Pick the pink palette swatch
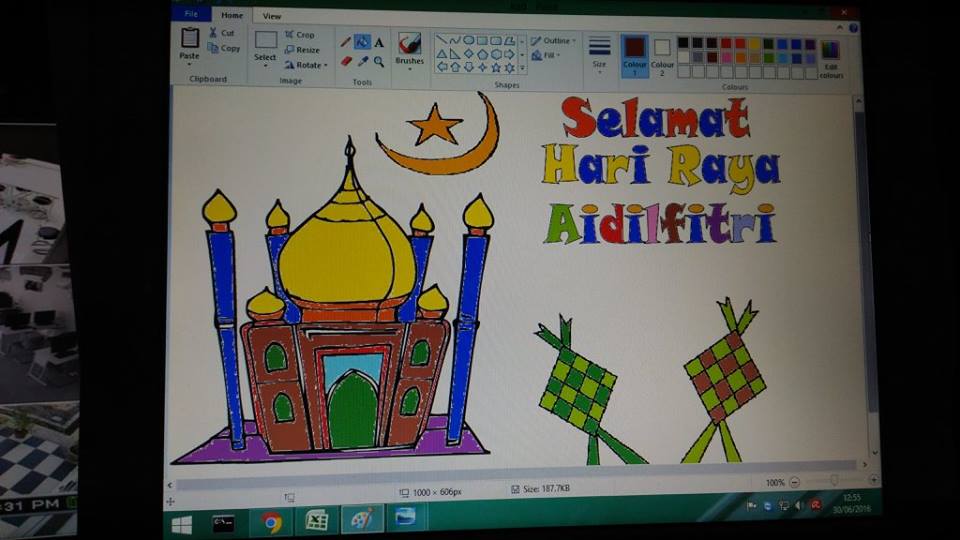 [726, 58]
